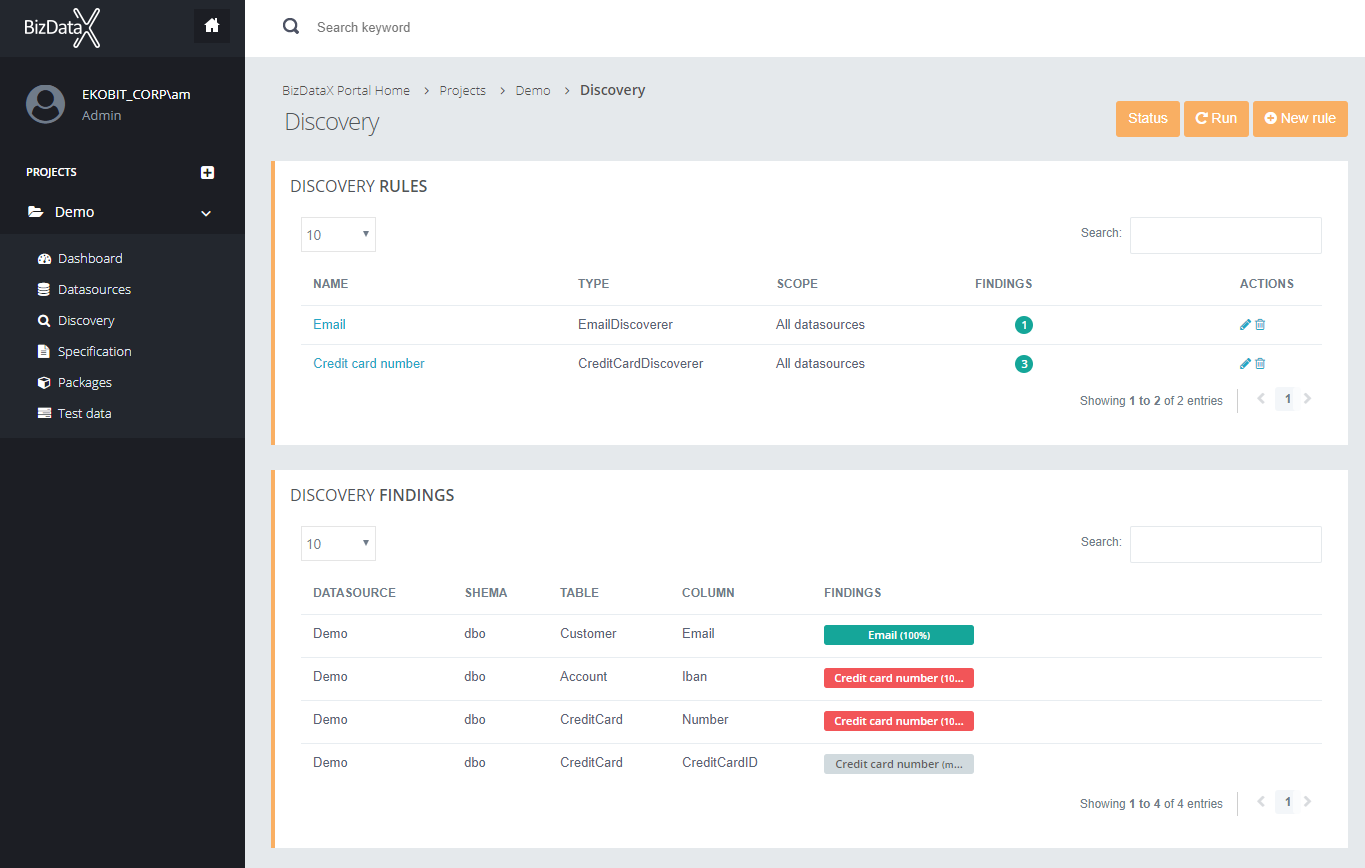Click the user avatar icon
The width and height of the screenshot is (1365, 868).
point(45,104)
